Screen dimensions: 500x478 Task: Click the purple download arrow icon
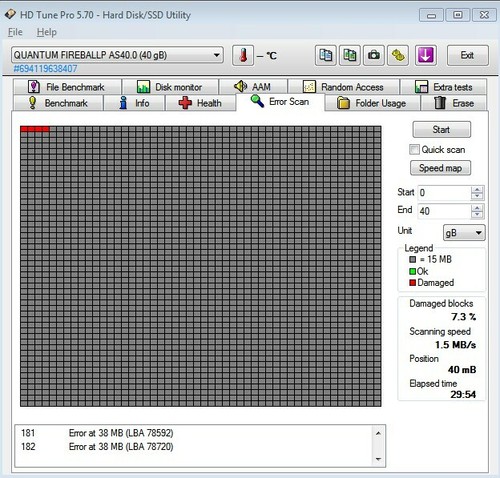pyautogui.click(x=426, y=55)
